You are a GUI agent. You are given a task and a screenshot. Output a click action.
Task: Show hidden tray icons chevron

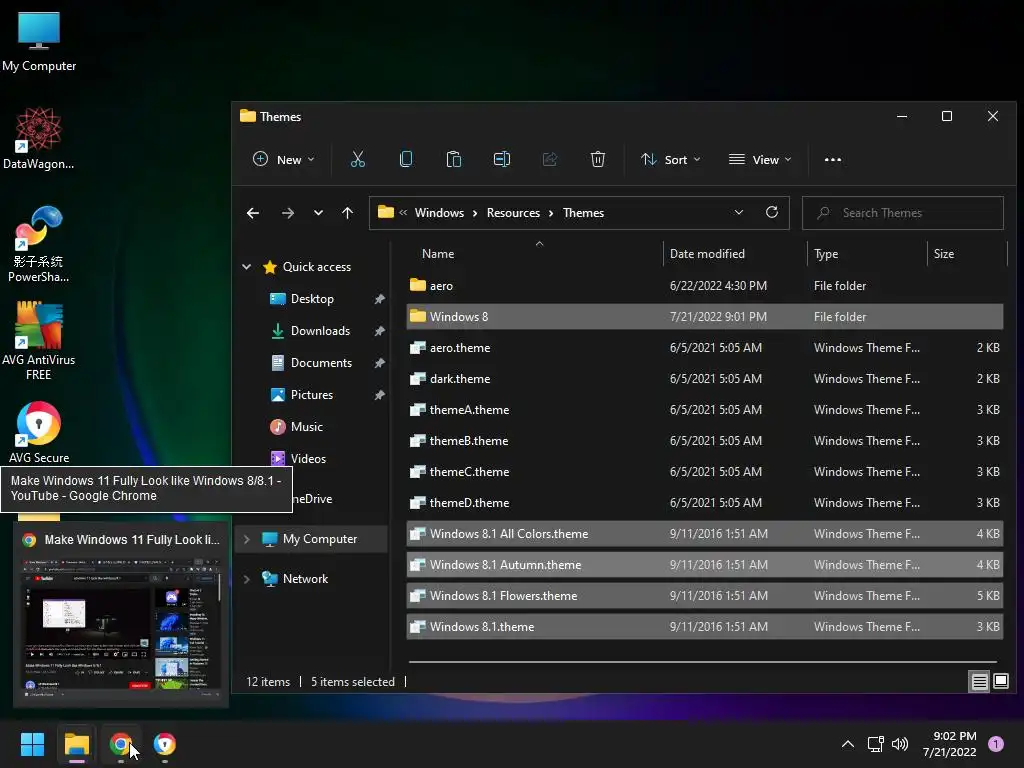pos(848,744)
